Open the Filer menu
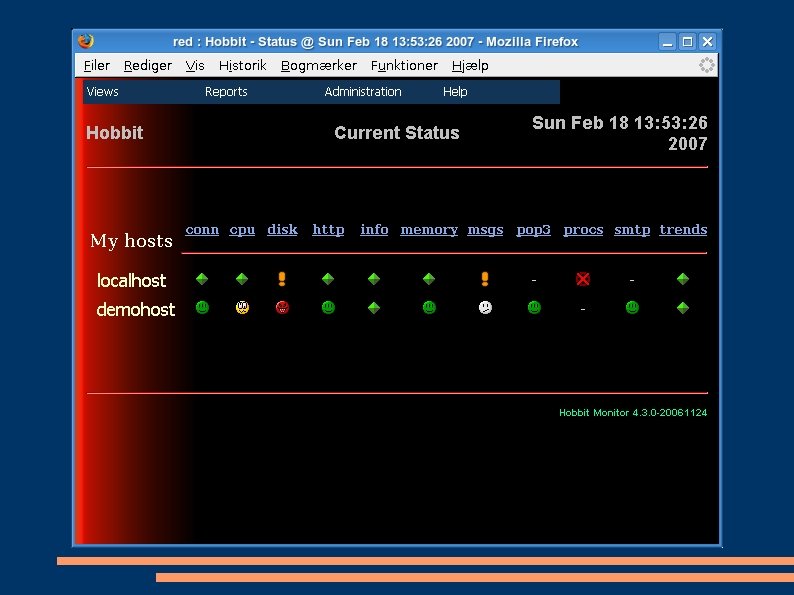The image size is (794, 595). [x=97, y=66]
